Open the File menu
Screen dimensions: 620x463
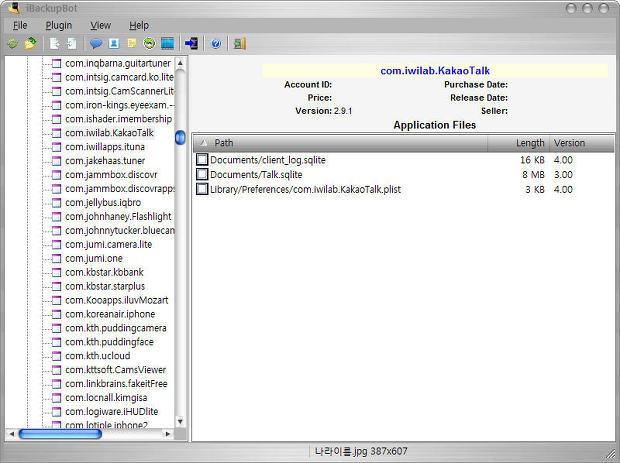point(20,26)
